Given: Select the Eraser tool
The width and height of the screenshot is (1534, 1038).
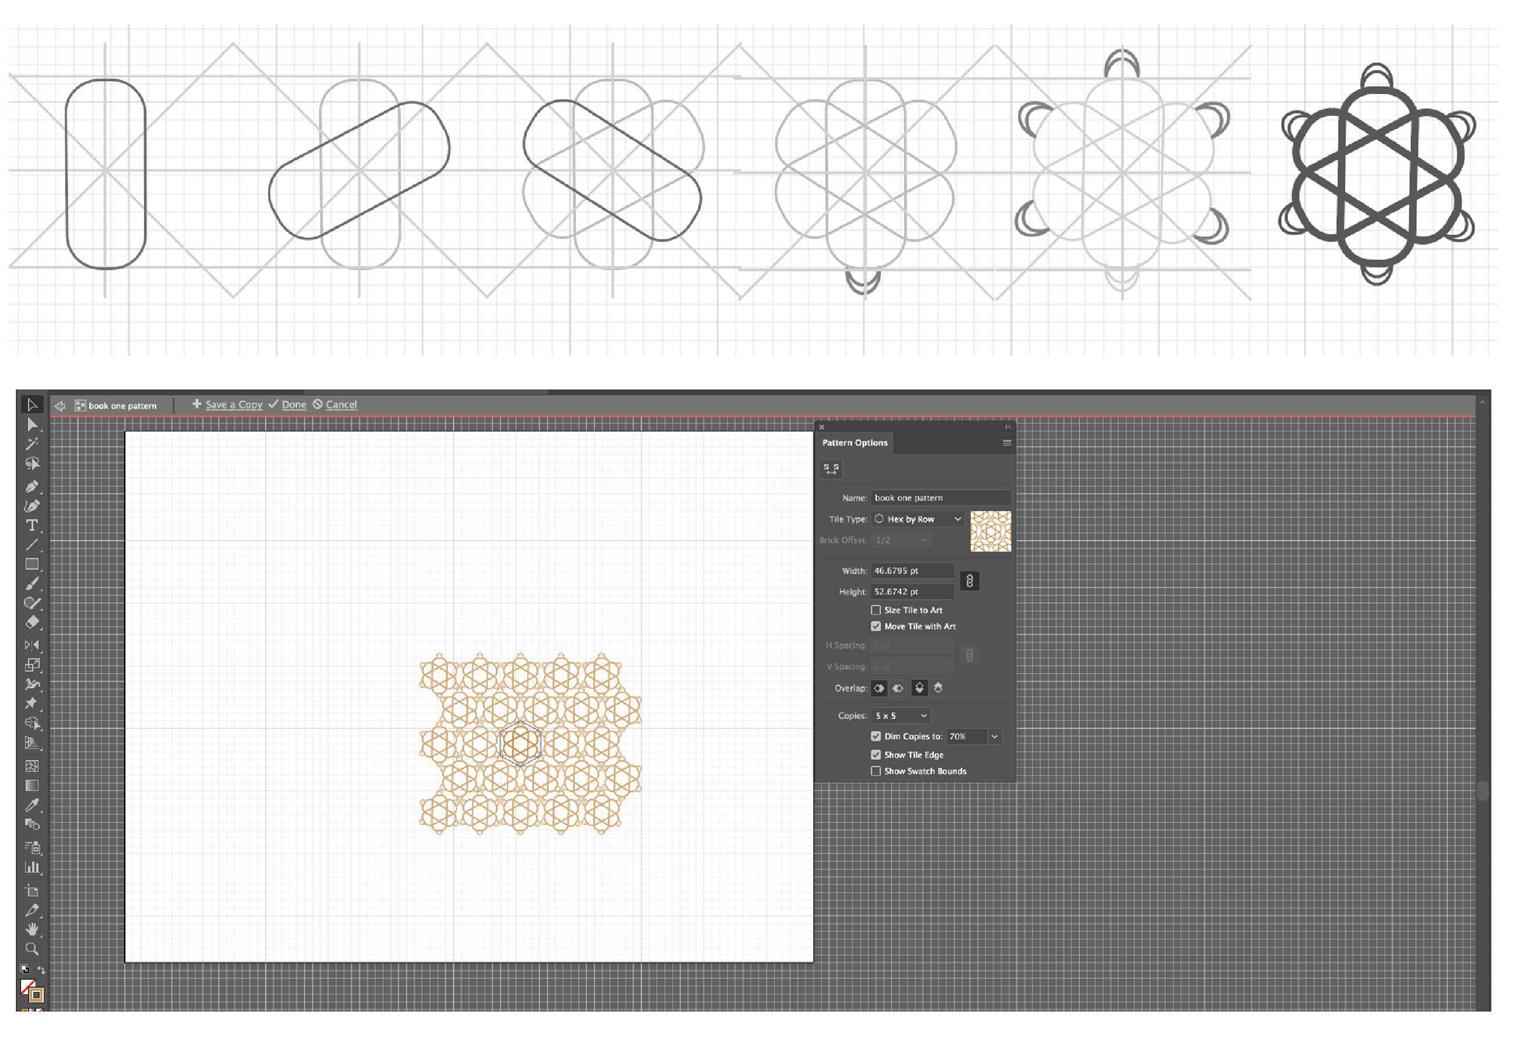Looking at the screenshot, I should click(x=32, y=622).
